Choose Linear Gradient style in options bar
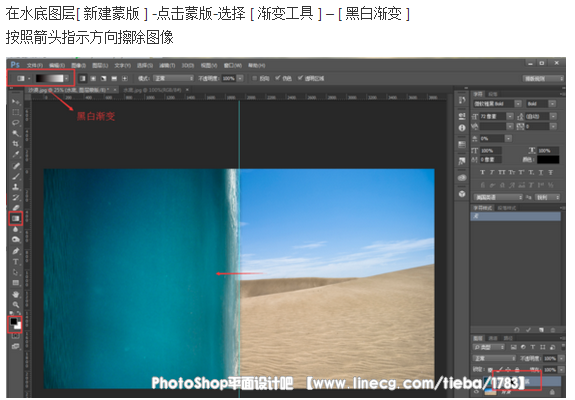575x400 pixels. tap(83, 78)
